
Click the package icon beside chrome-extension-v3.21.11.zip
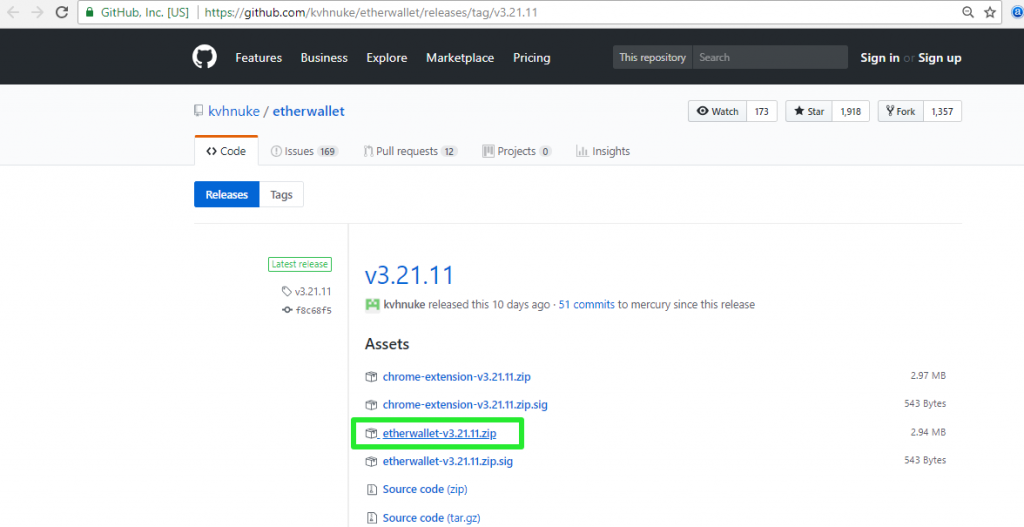[x=371, y=377]
